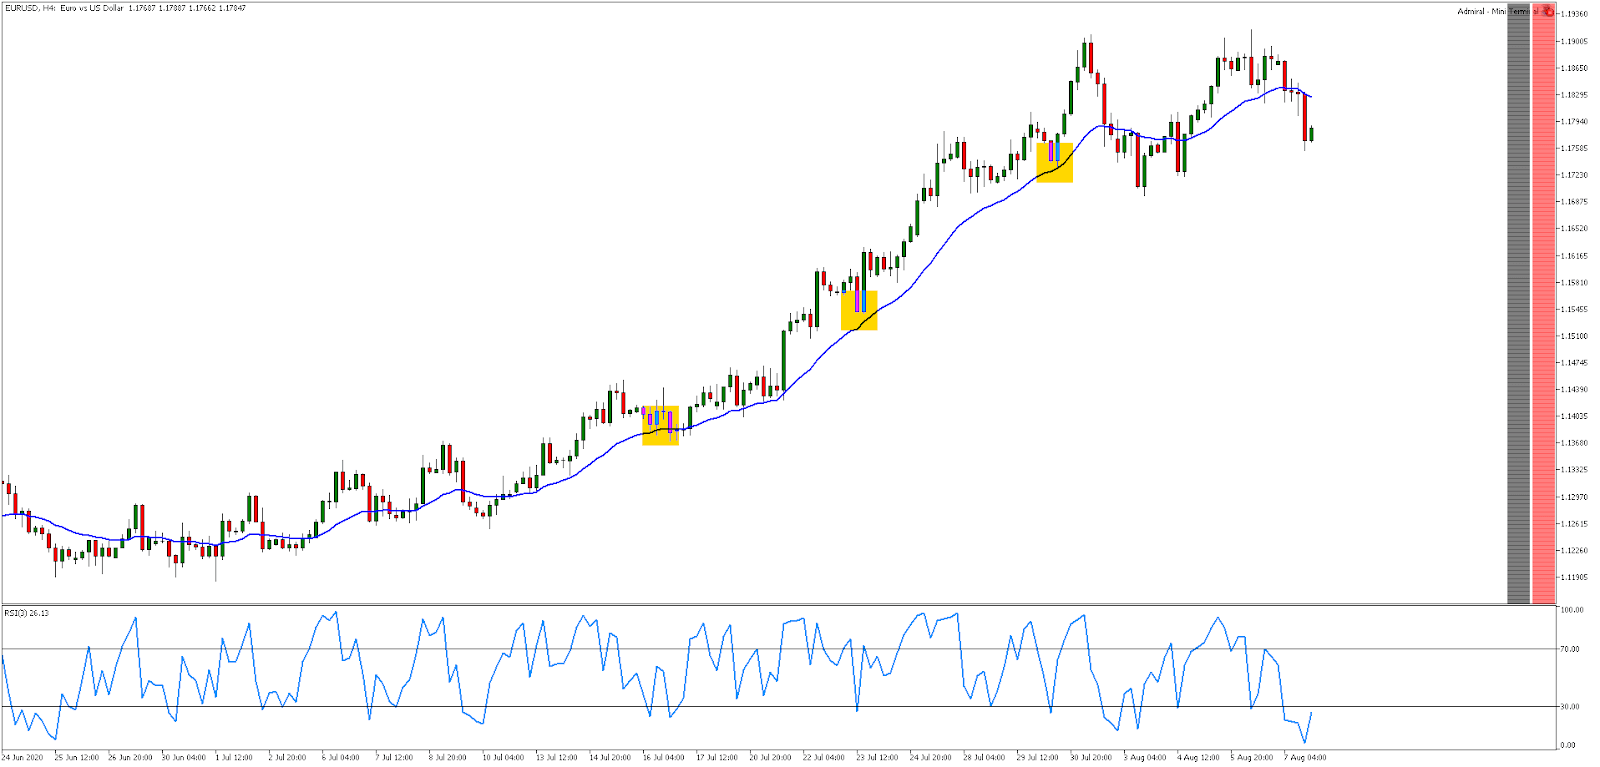This screenshot has width=1600, height=767.
Task: Click the RSI 70.00 level value
Action: click(x=1570, y=649)
